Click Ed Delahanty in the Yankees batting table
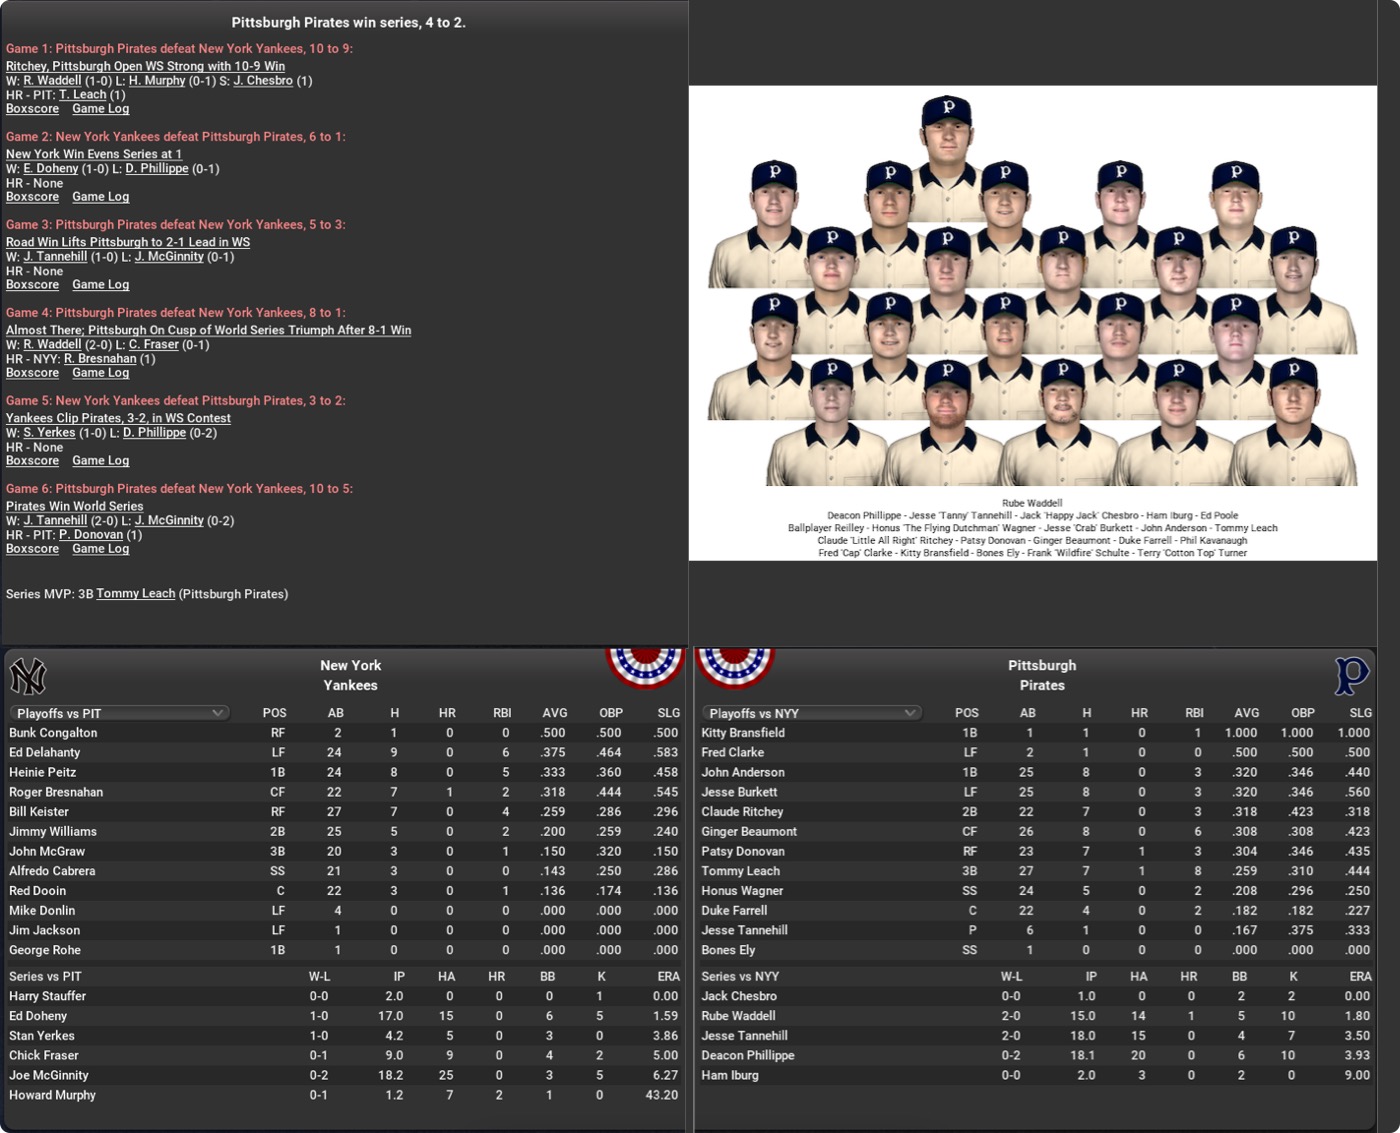Viewport: 1400px width, 1133px height. point(45,753)
